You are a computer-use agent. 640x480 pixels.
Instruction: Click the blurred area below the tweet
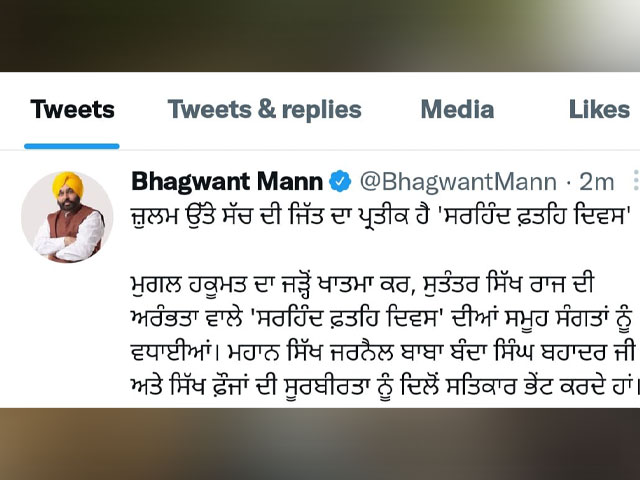pyautogui.click(x=320, y=444)
